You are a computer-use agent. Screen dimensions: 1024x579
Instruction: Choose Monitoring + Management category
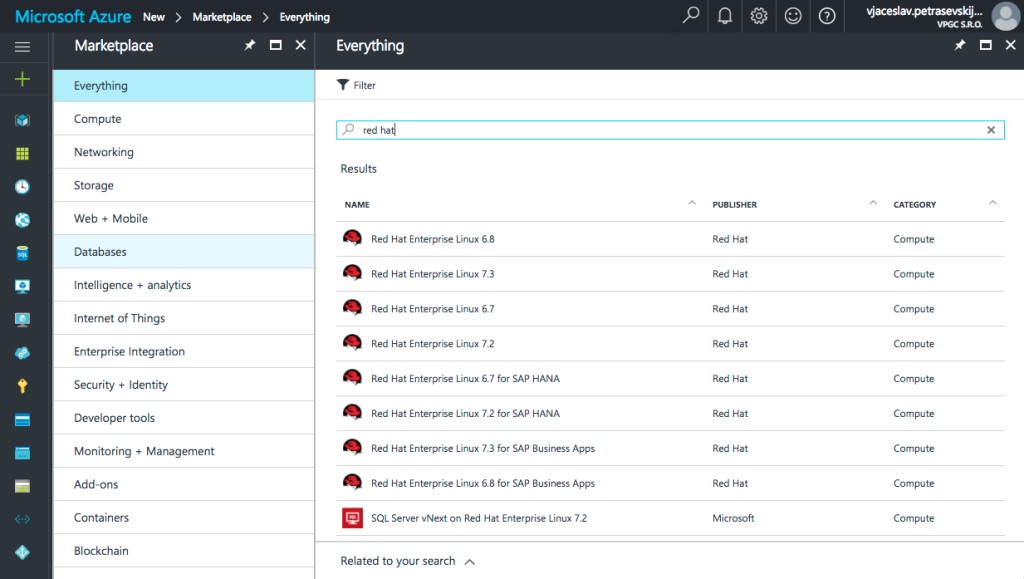click(x=184, y=452)
